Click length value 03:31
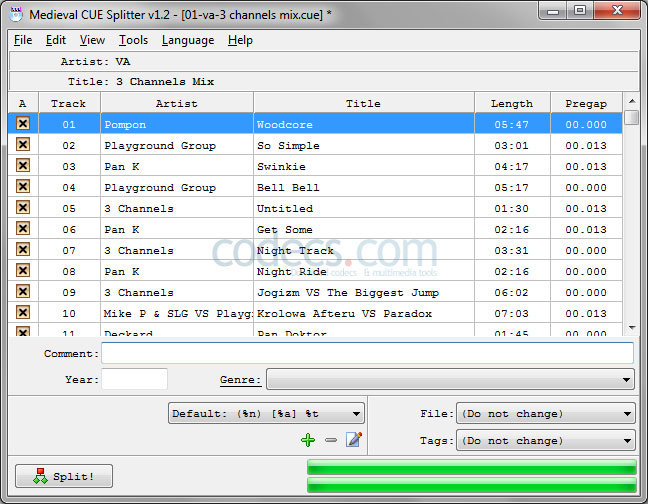This screenshot has height=504, width=648. (x=512, y=251)
